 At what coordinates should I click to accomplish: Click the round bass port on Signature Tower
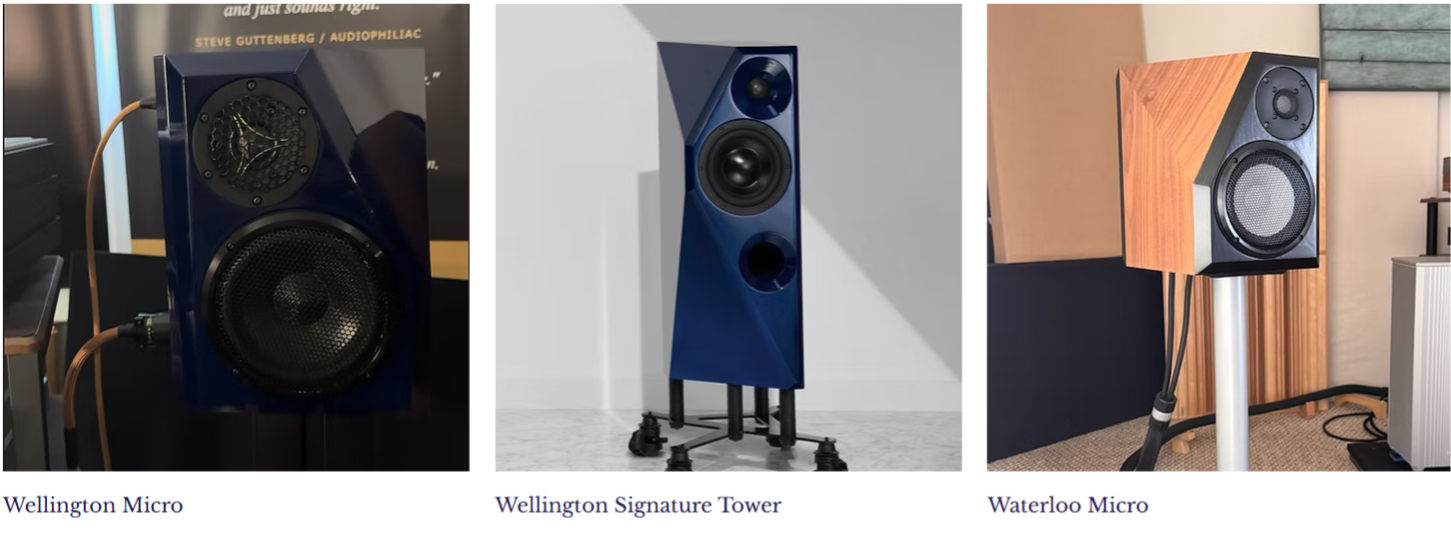pos(767,262)
